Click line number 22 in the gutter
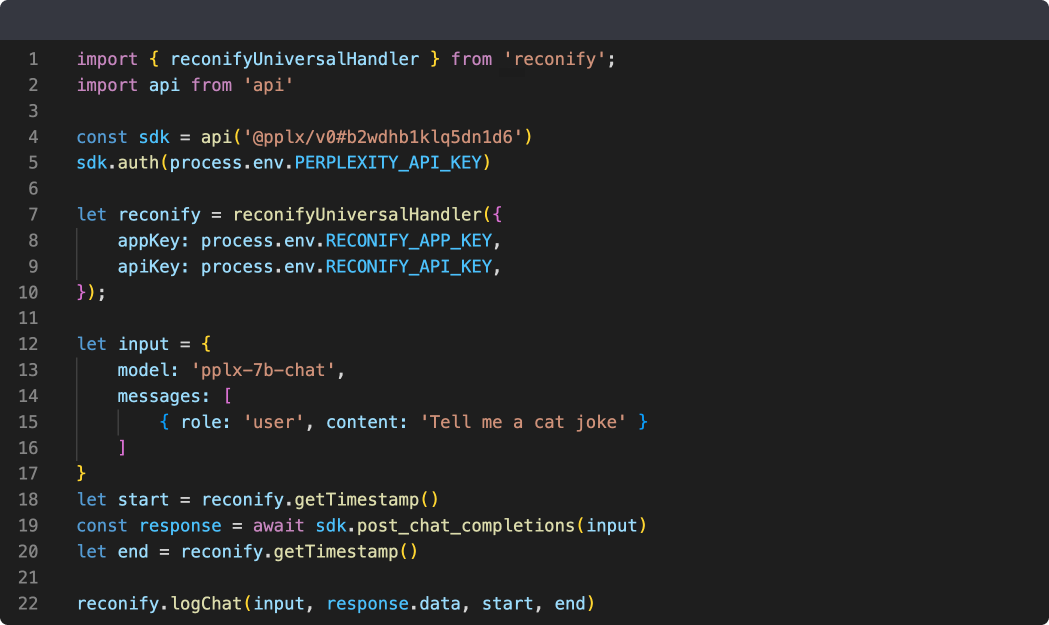The height and width of the screenshot is (625, 1049). (x=28, y=603)
